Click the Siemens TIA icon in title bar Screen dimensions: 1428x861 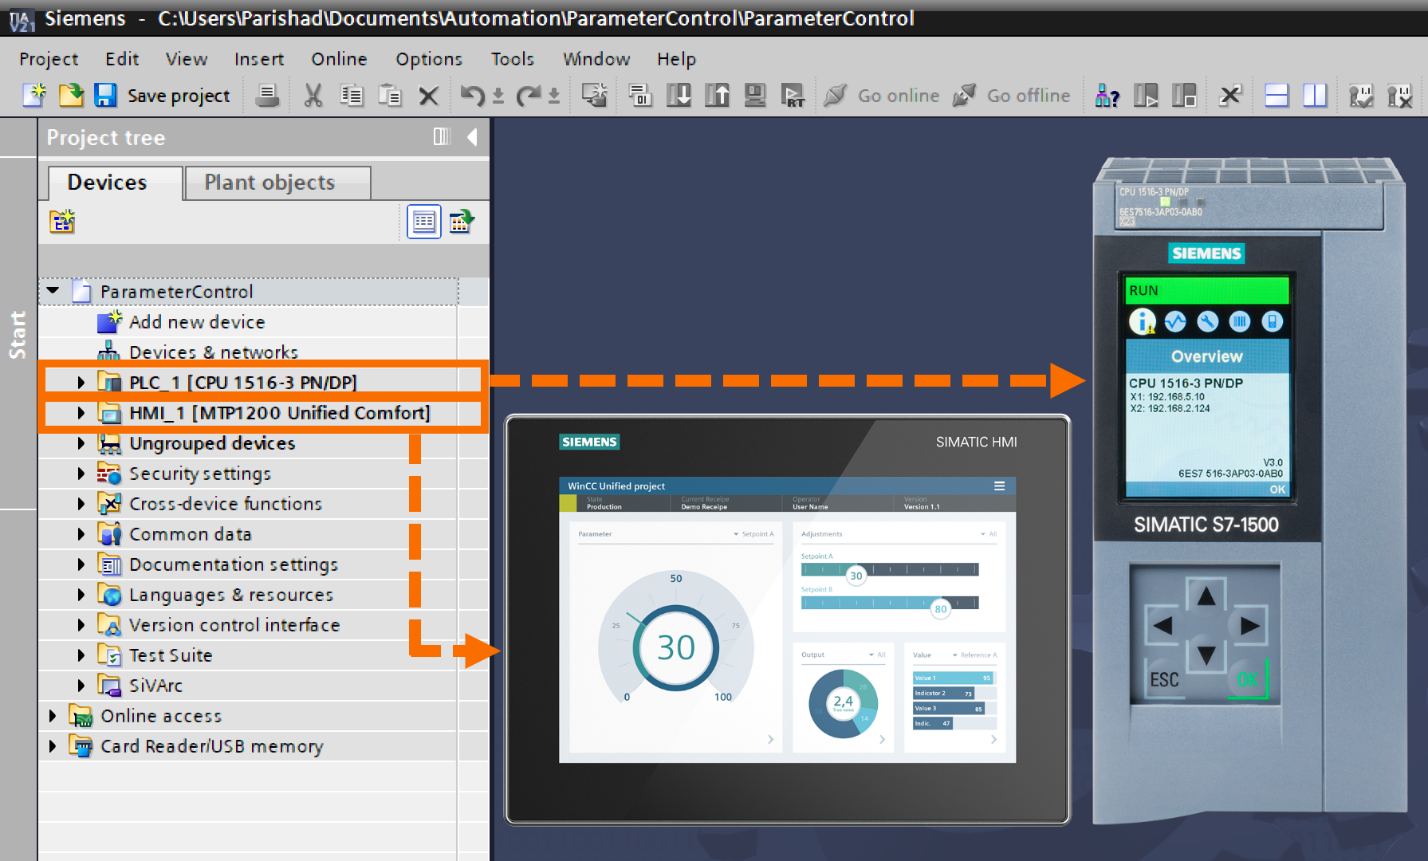pos(21,19)
